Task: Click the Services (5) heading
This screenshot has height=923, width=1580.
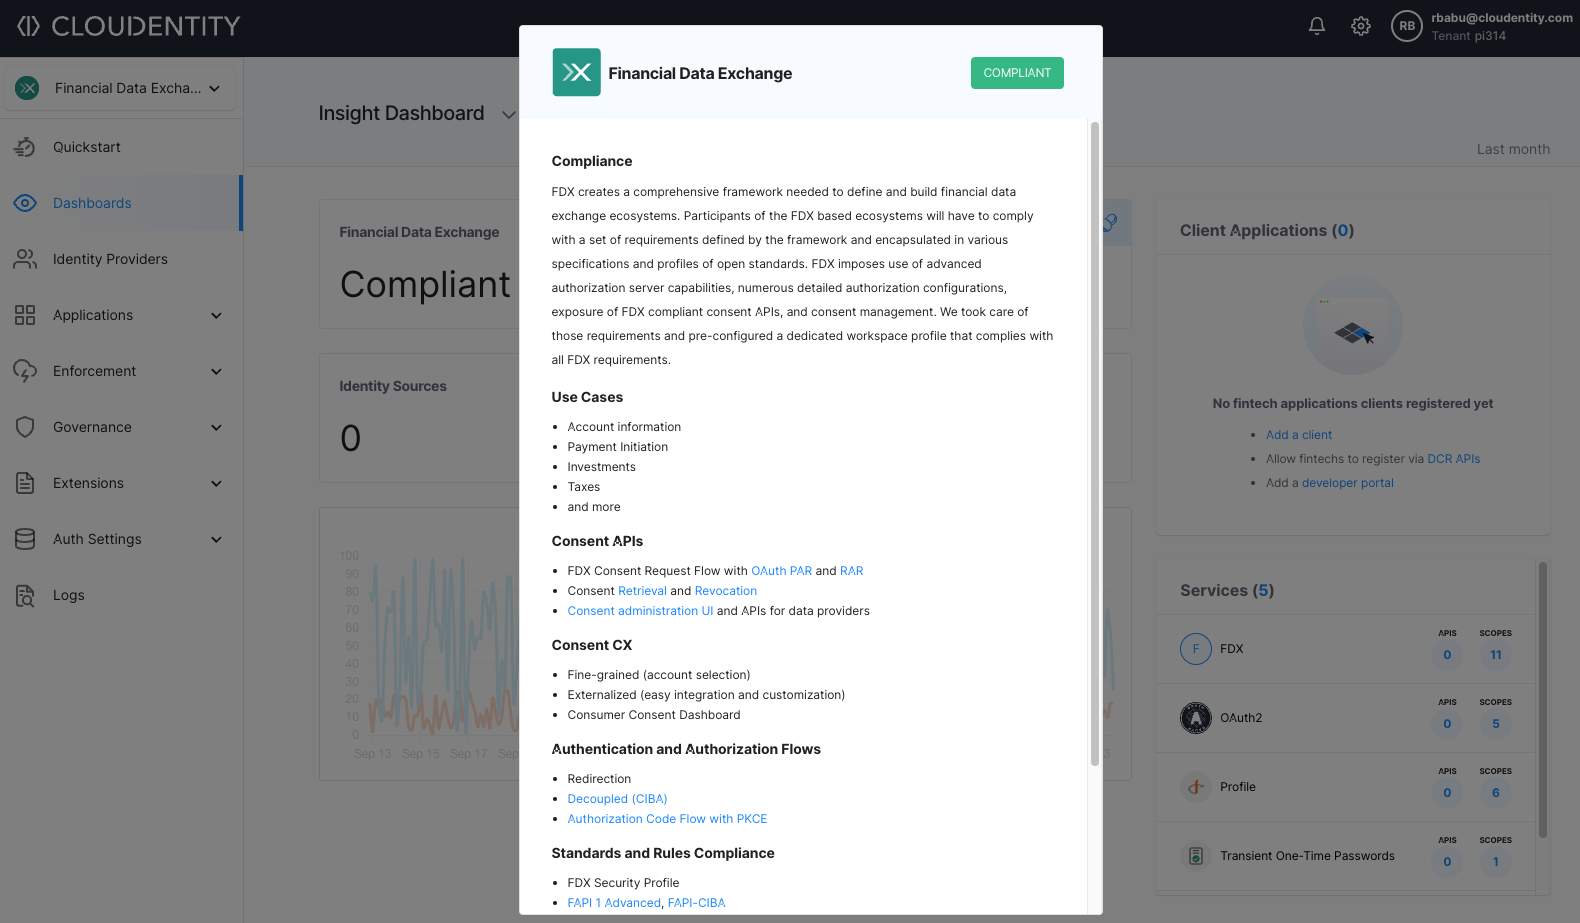Action: 1227,591
